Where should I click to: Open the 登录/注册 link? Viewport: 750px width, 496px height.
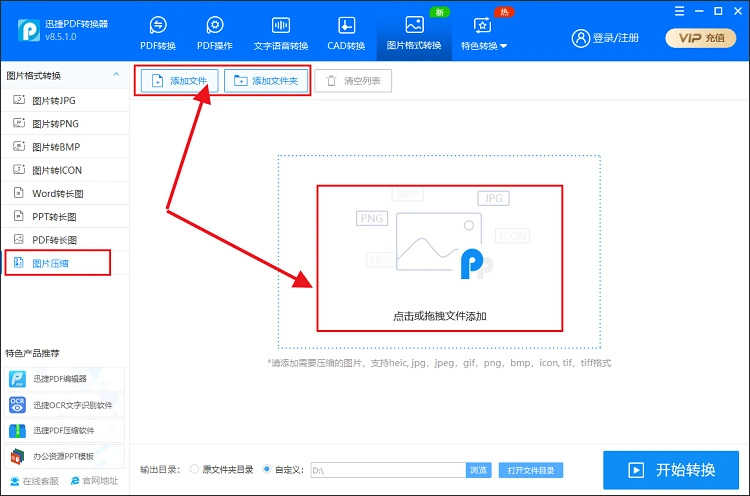tap(616, 38)
